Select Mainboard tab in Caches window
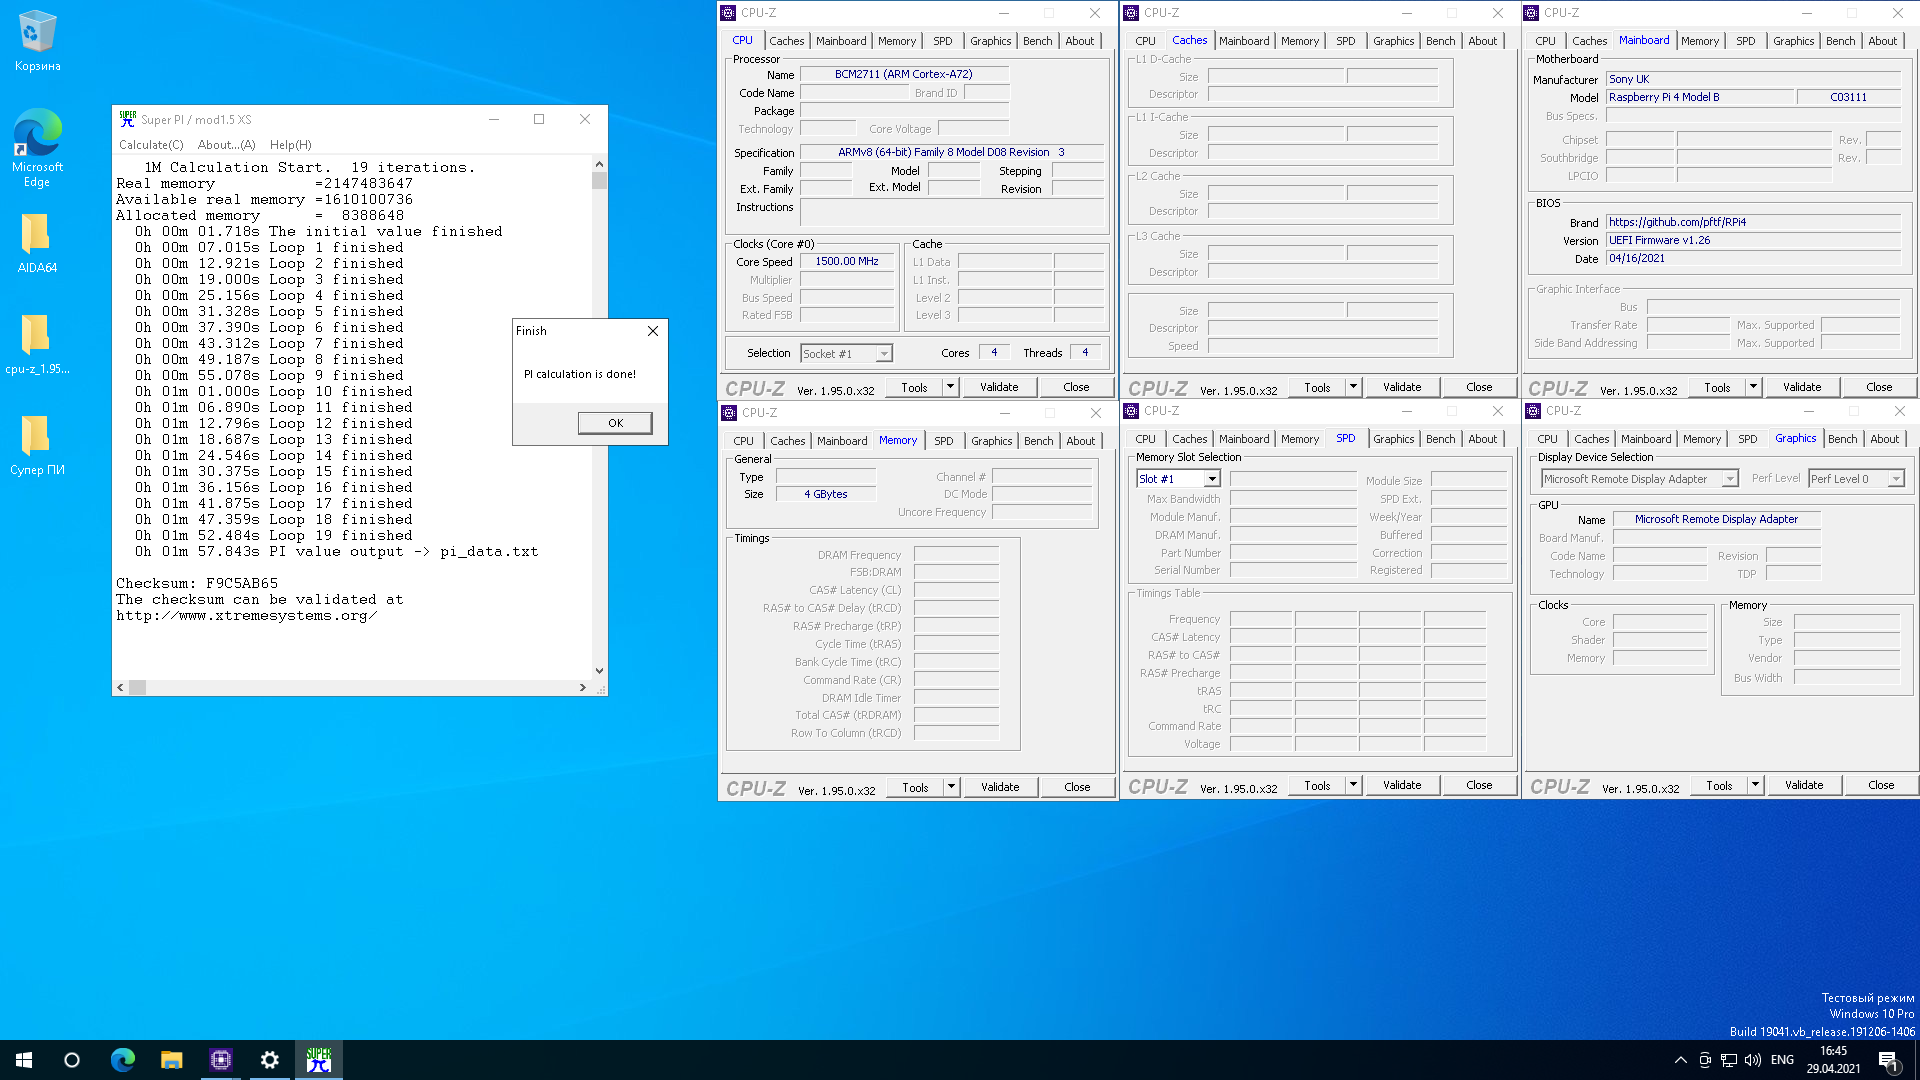The height and width of the screenshot is (1080, 1920). click(1244, 41)
